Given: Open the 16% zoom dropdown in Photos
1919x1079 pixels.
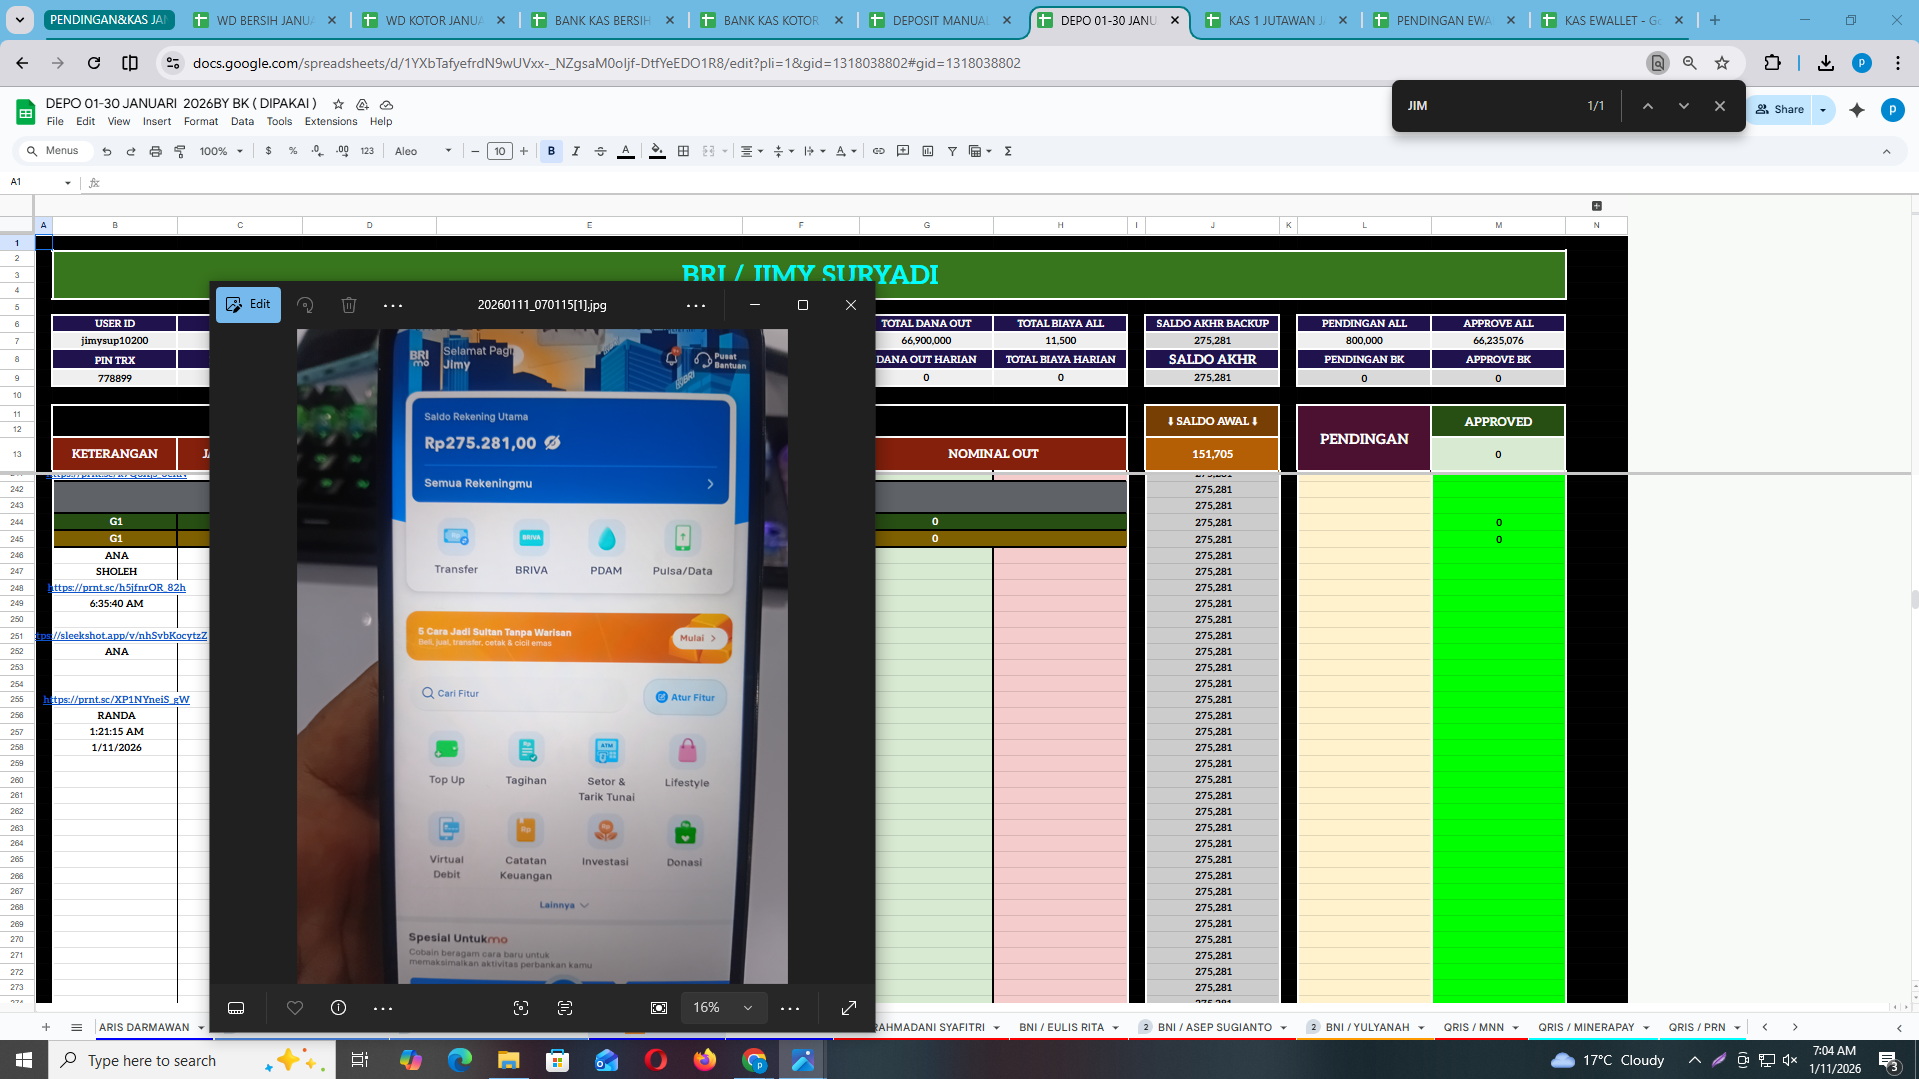Looking at the screenshot, I should tap(724, 1008).
